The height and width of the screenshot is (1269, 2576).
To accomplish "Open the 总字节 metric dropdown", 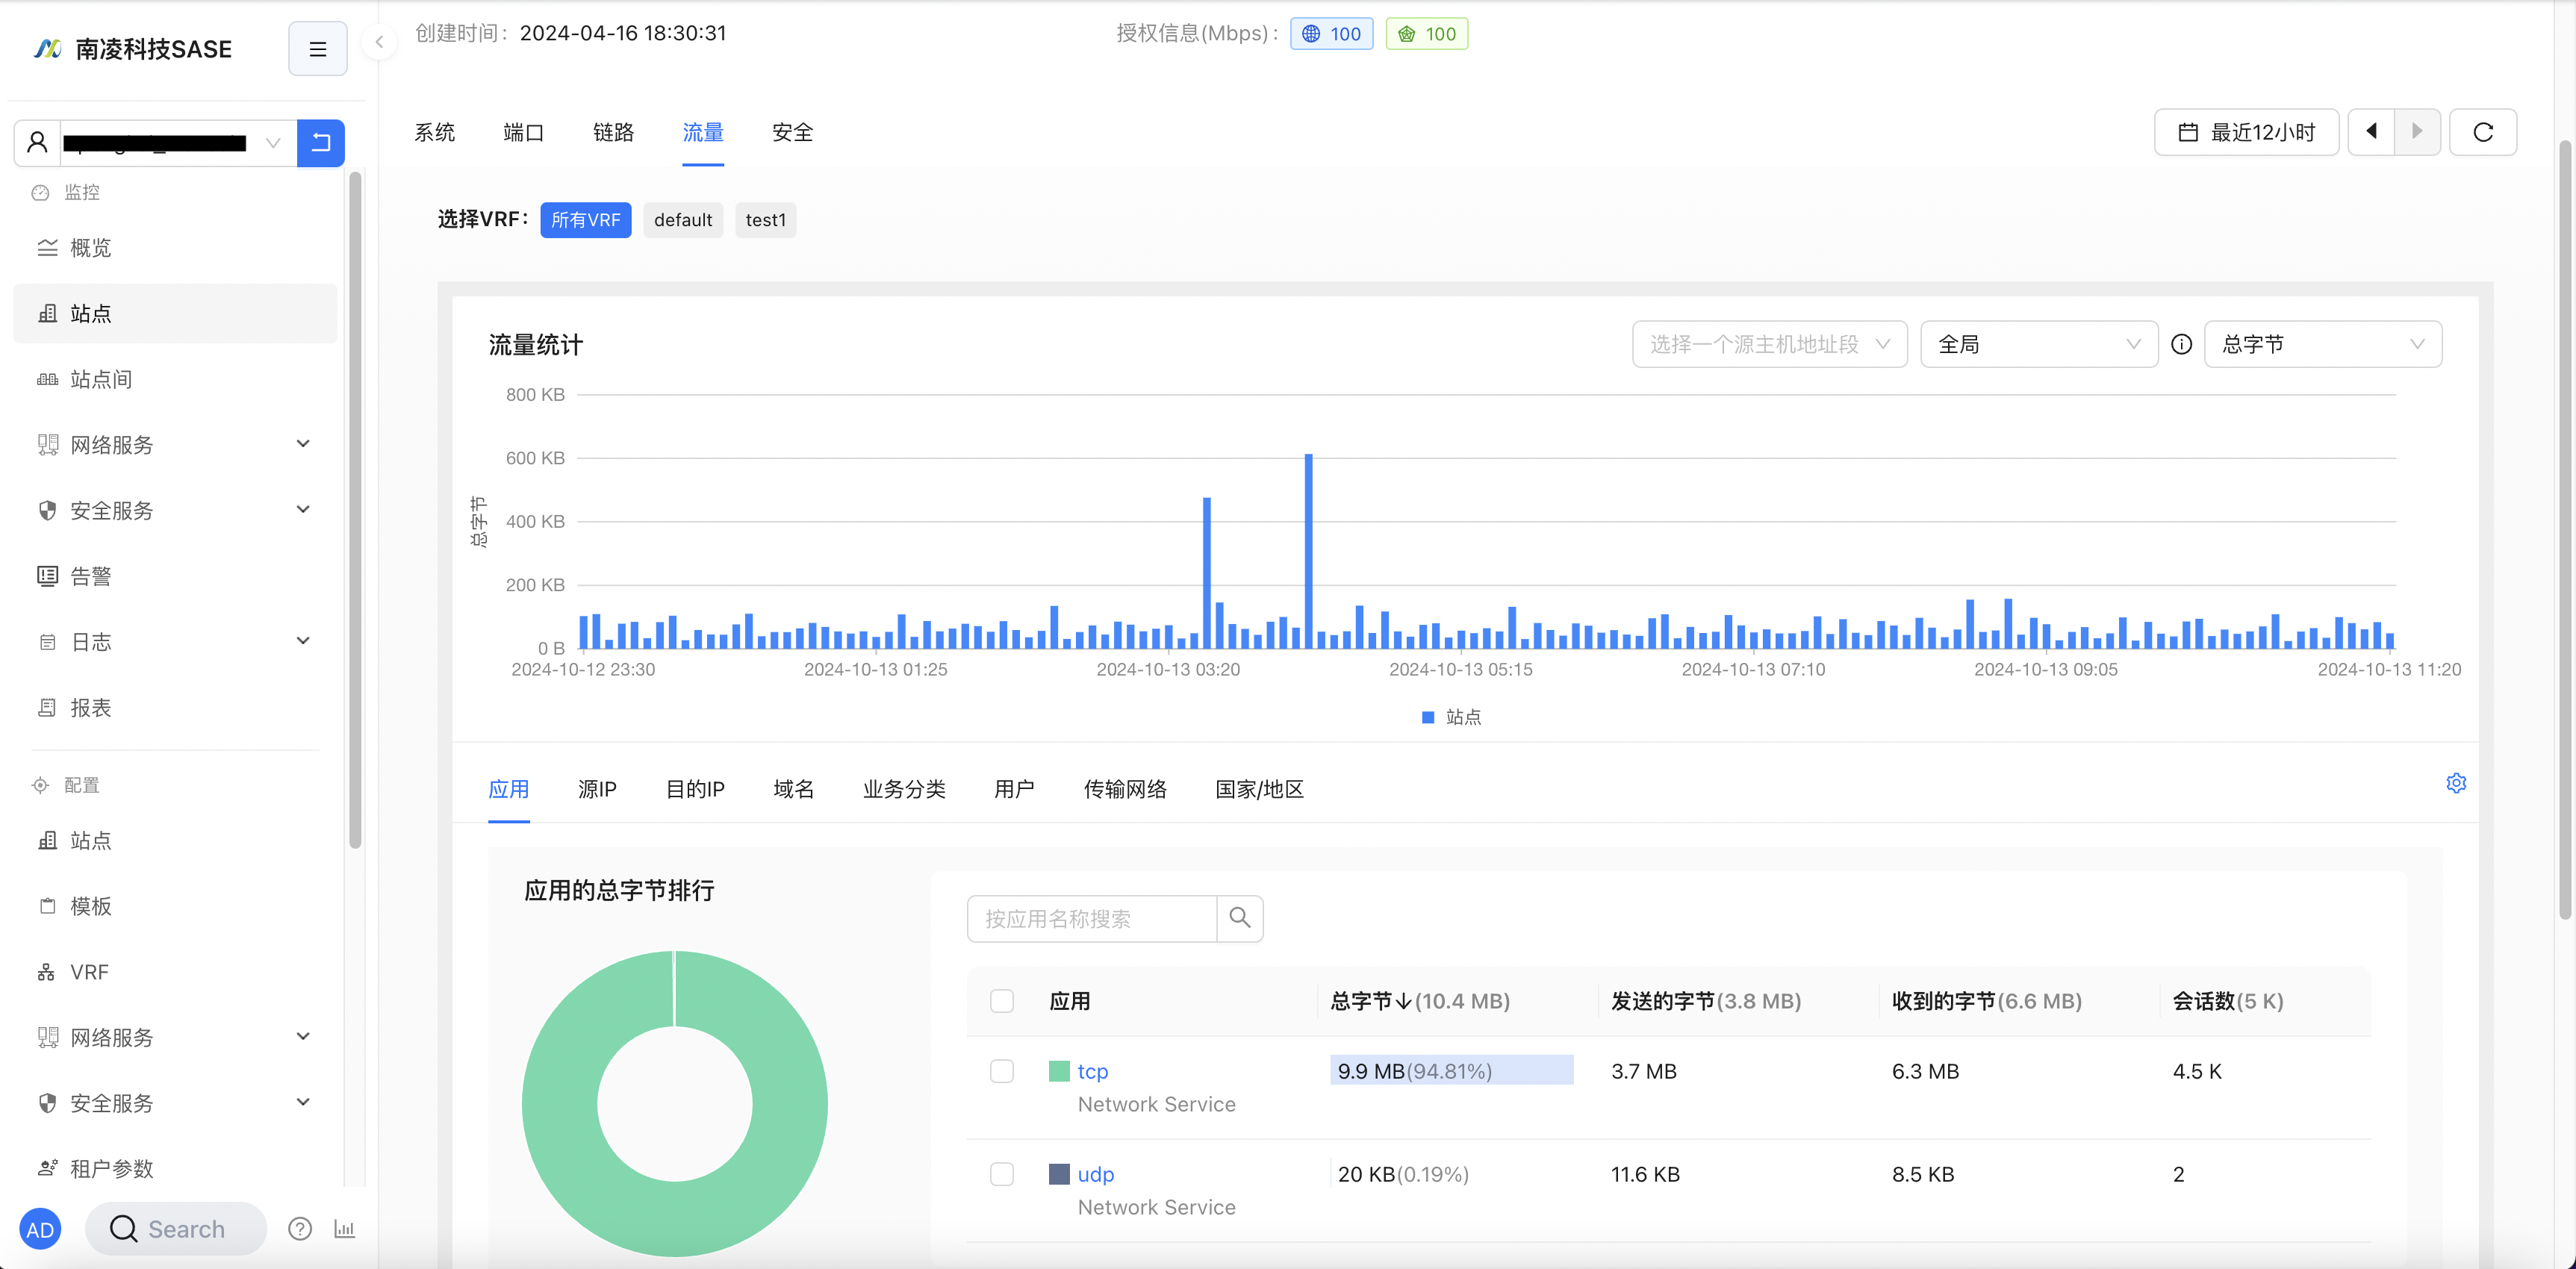I will click(2323, 344).
